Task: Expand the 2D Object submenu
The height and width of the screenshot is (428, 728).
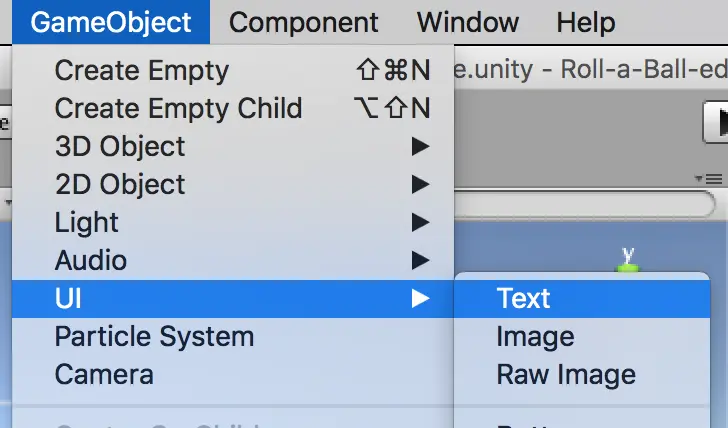Action: (x=233, y=185)
